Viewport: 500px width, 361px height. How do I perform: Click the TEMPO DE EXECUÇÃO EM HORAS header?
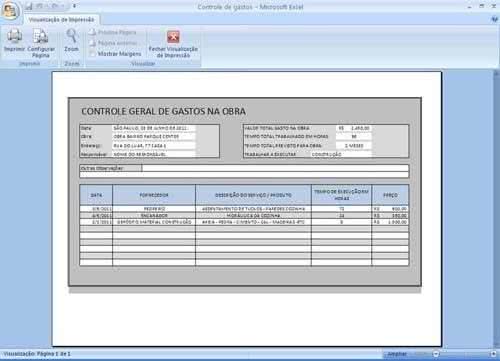[341, 195]
